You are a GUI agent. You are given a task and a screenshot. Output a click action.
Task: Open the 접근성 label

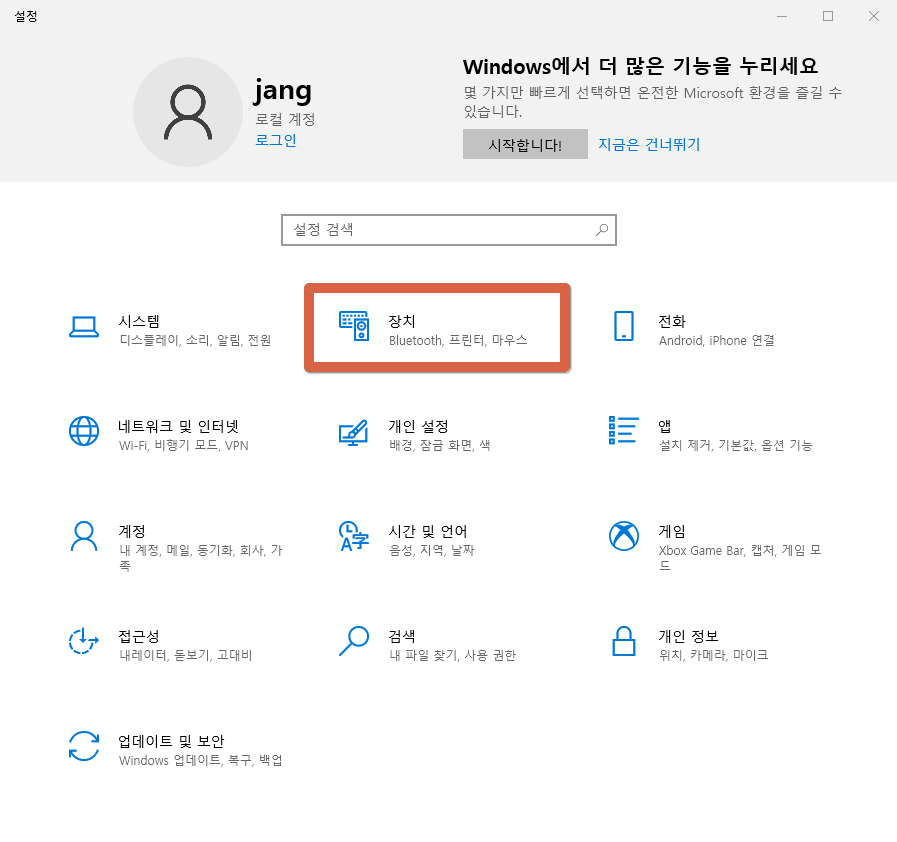point(139,636)
